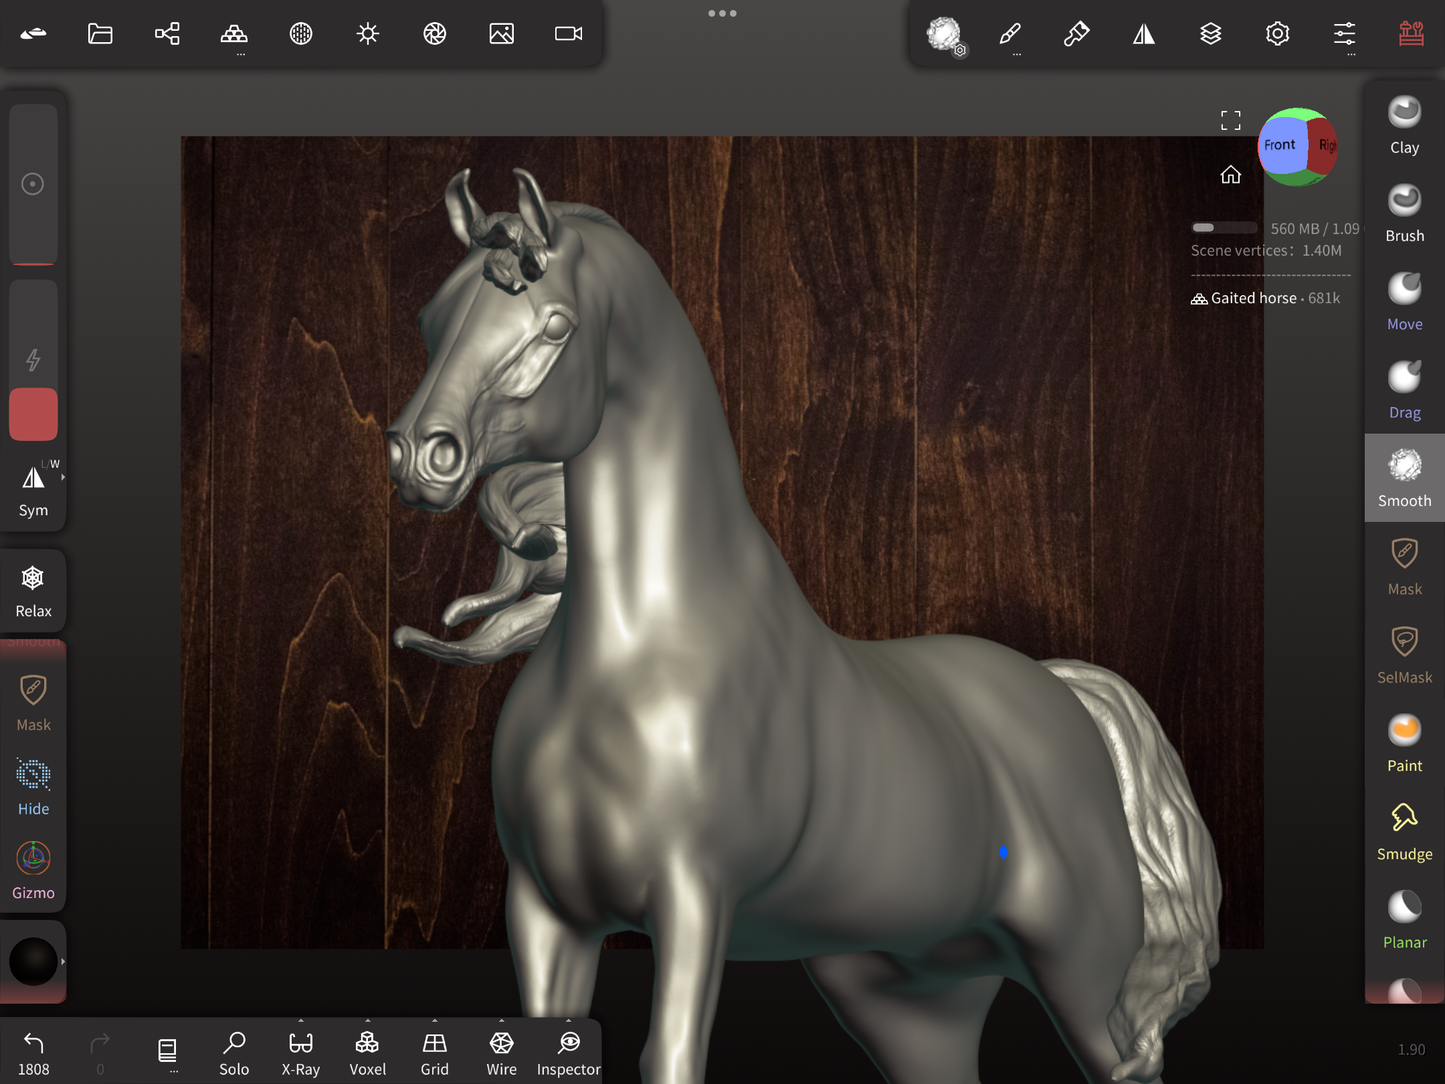Click the Front face of view cube
Image resolution: width=1445 pixels, height=1084 pixels.
(x=1280, y=146)
